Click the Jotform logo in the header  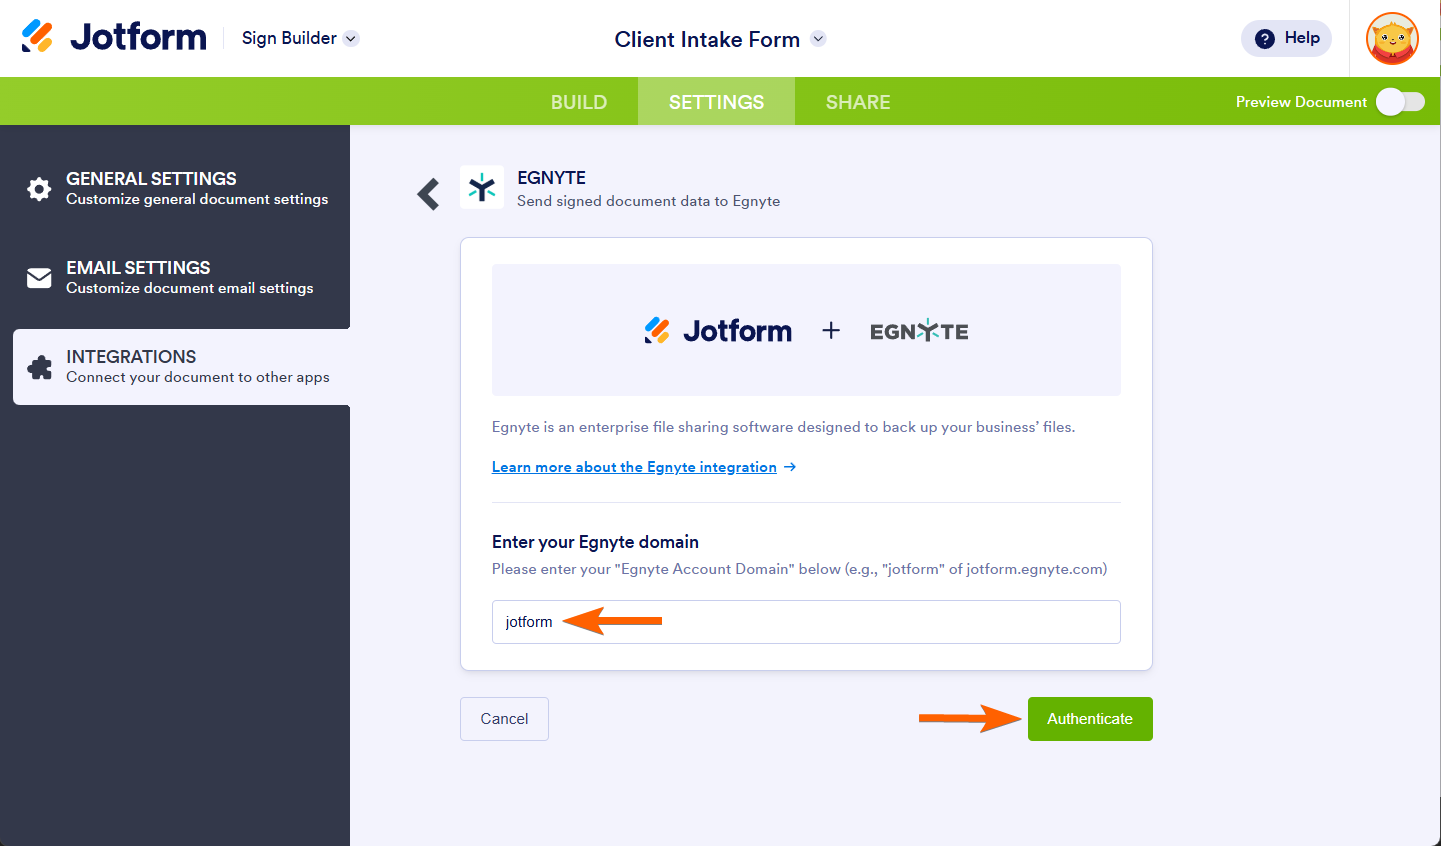114,38
